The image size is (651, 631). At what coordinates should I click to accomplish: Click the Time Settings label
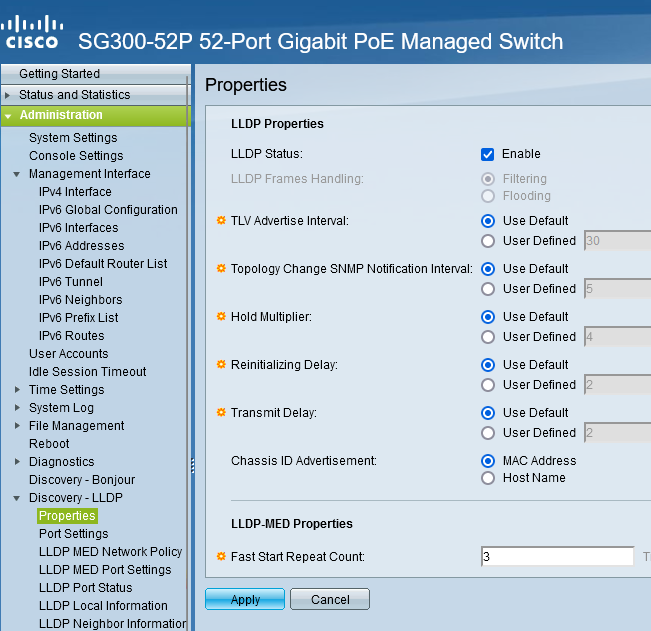(x=66, y=390)
